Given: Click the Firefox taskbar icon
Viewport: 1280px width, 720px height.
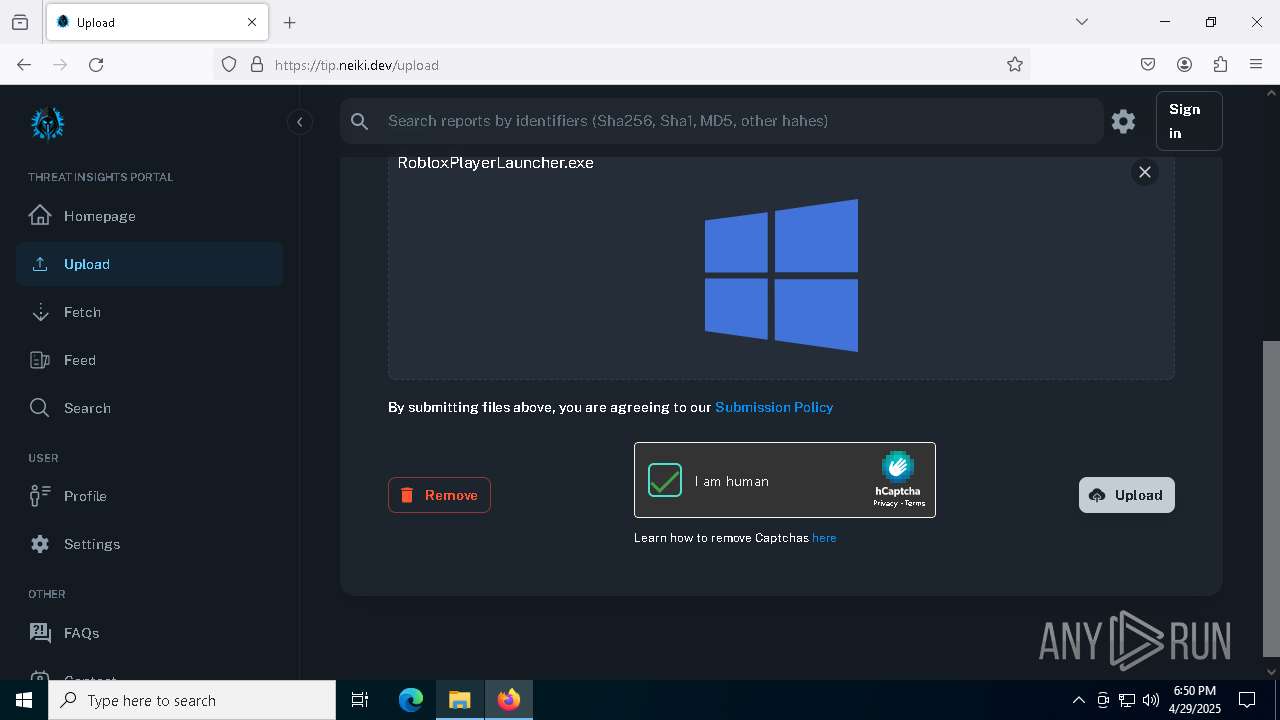Looking at the screenshot, I should pyautogui.click(x=509, y=700).
